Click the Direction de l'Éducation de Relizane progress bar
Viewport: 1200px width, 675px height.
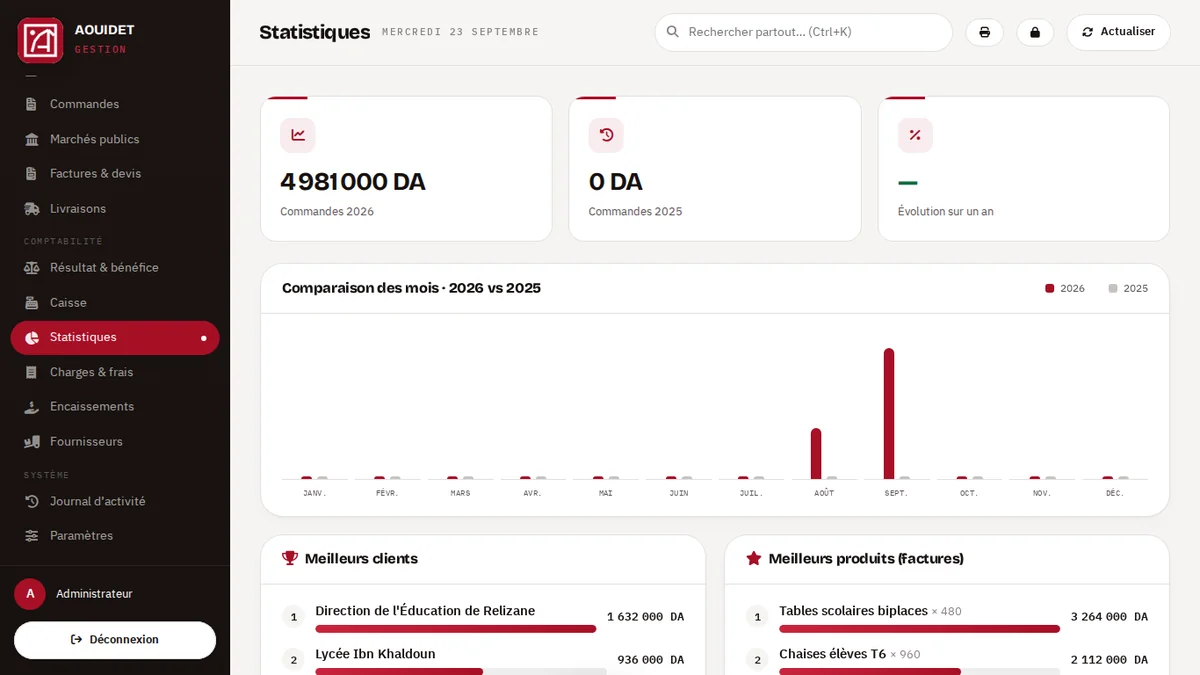pyautogui.click(x=456, y=629)
